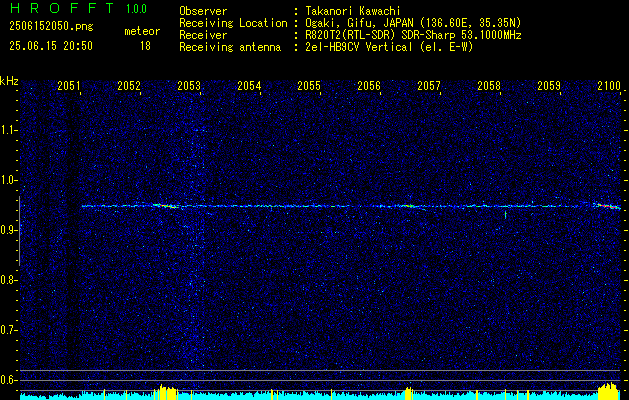The width and height of the screenshot is (629, 400).
Task: Click the Receiver field label
Action: click(x=203, y=35)
